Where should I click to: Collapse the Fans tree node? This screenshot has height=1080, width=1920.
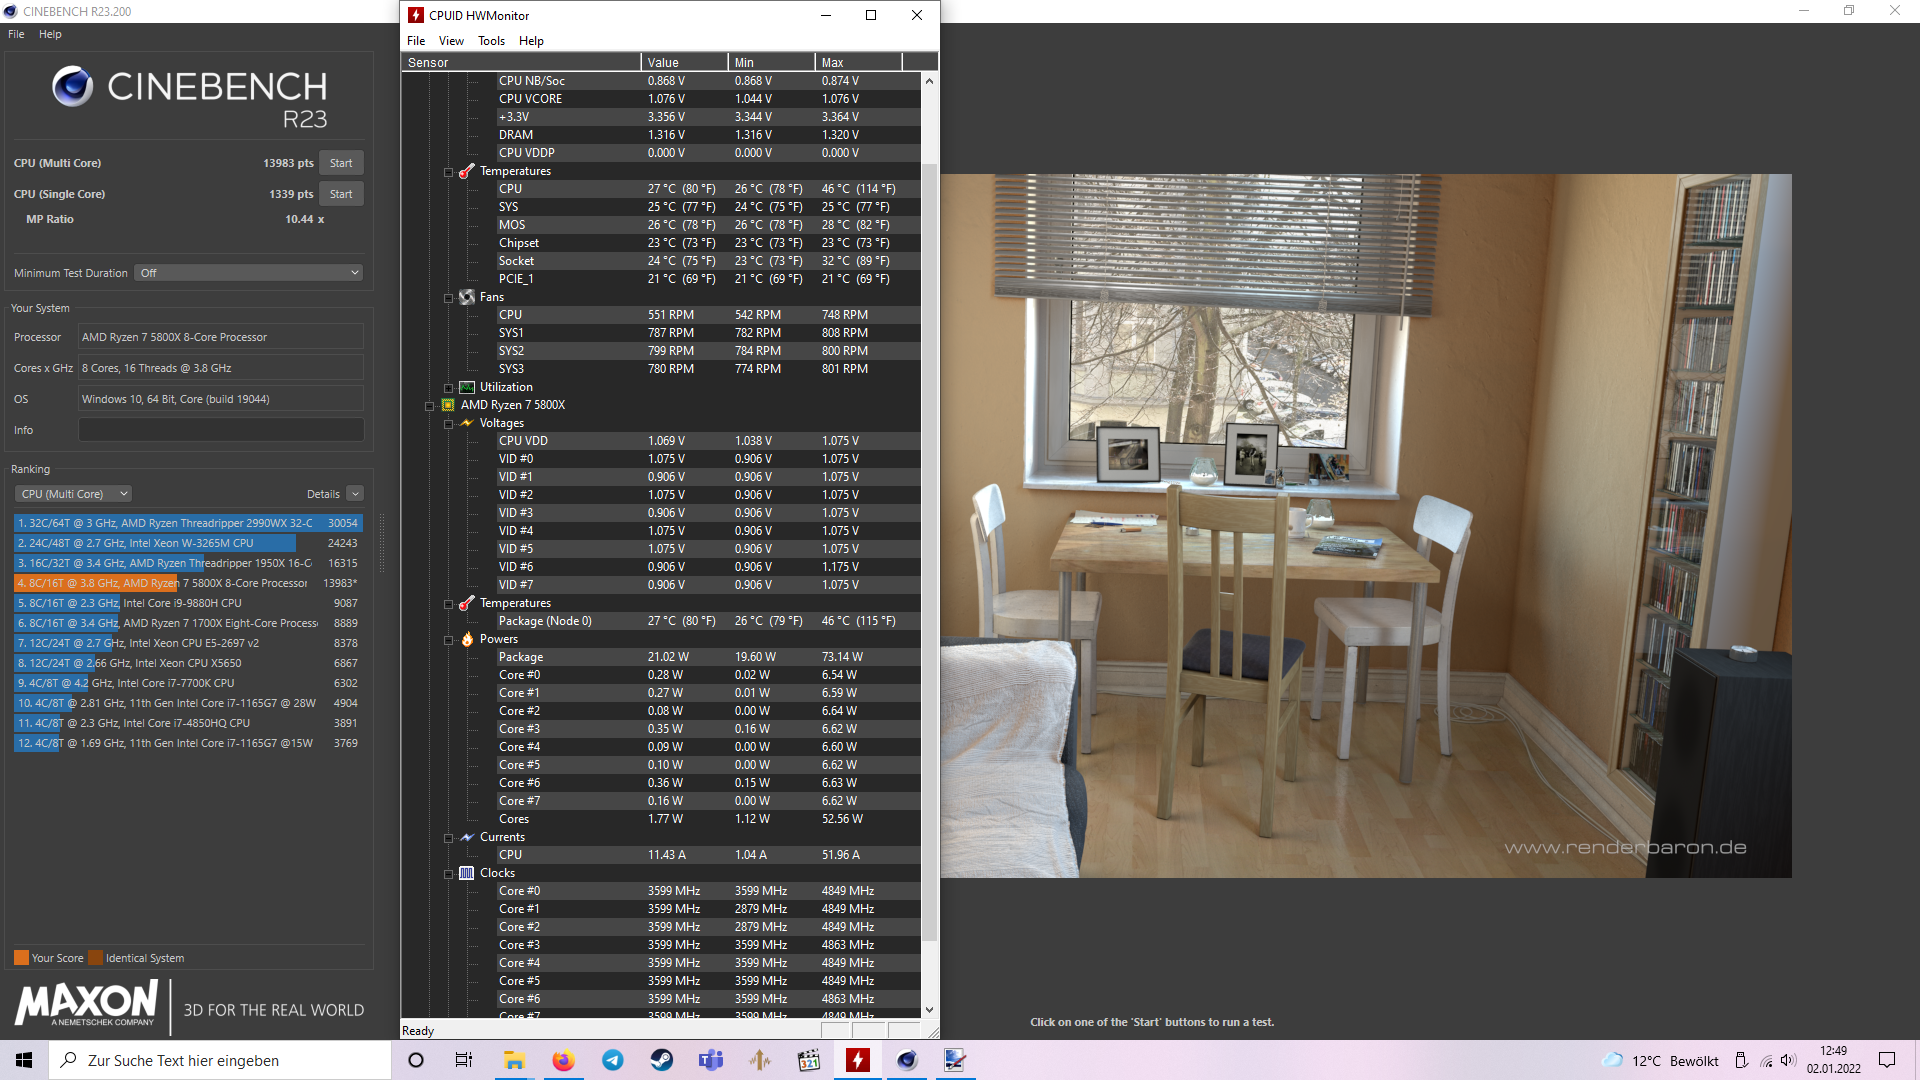click(x=449, y=298)
